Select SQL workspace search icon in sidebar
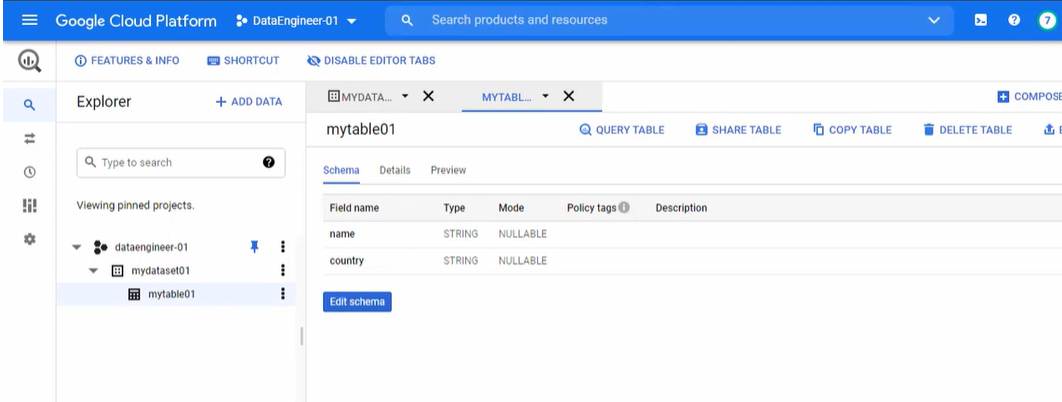This screenshot has width=1062, height=402. [29, 105]
